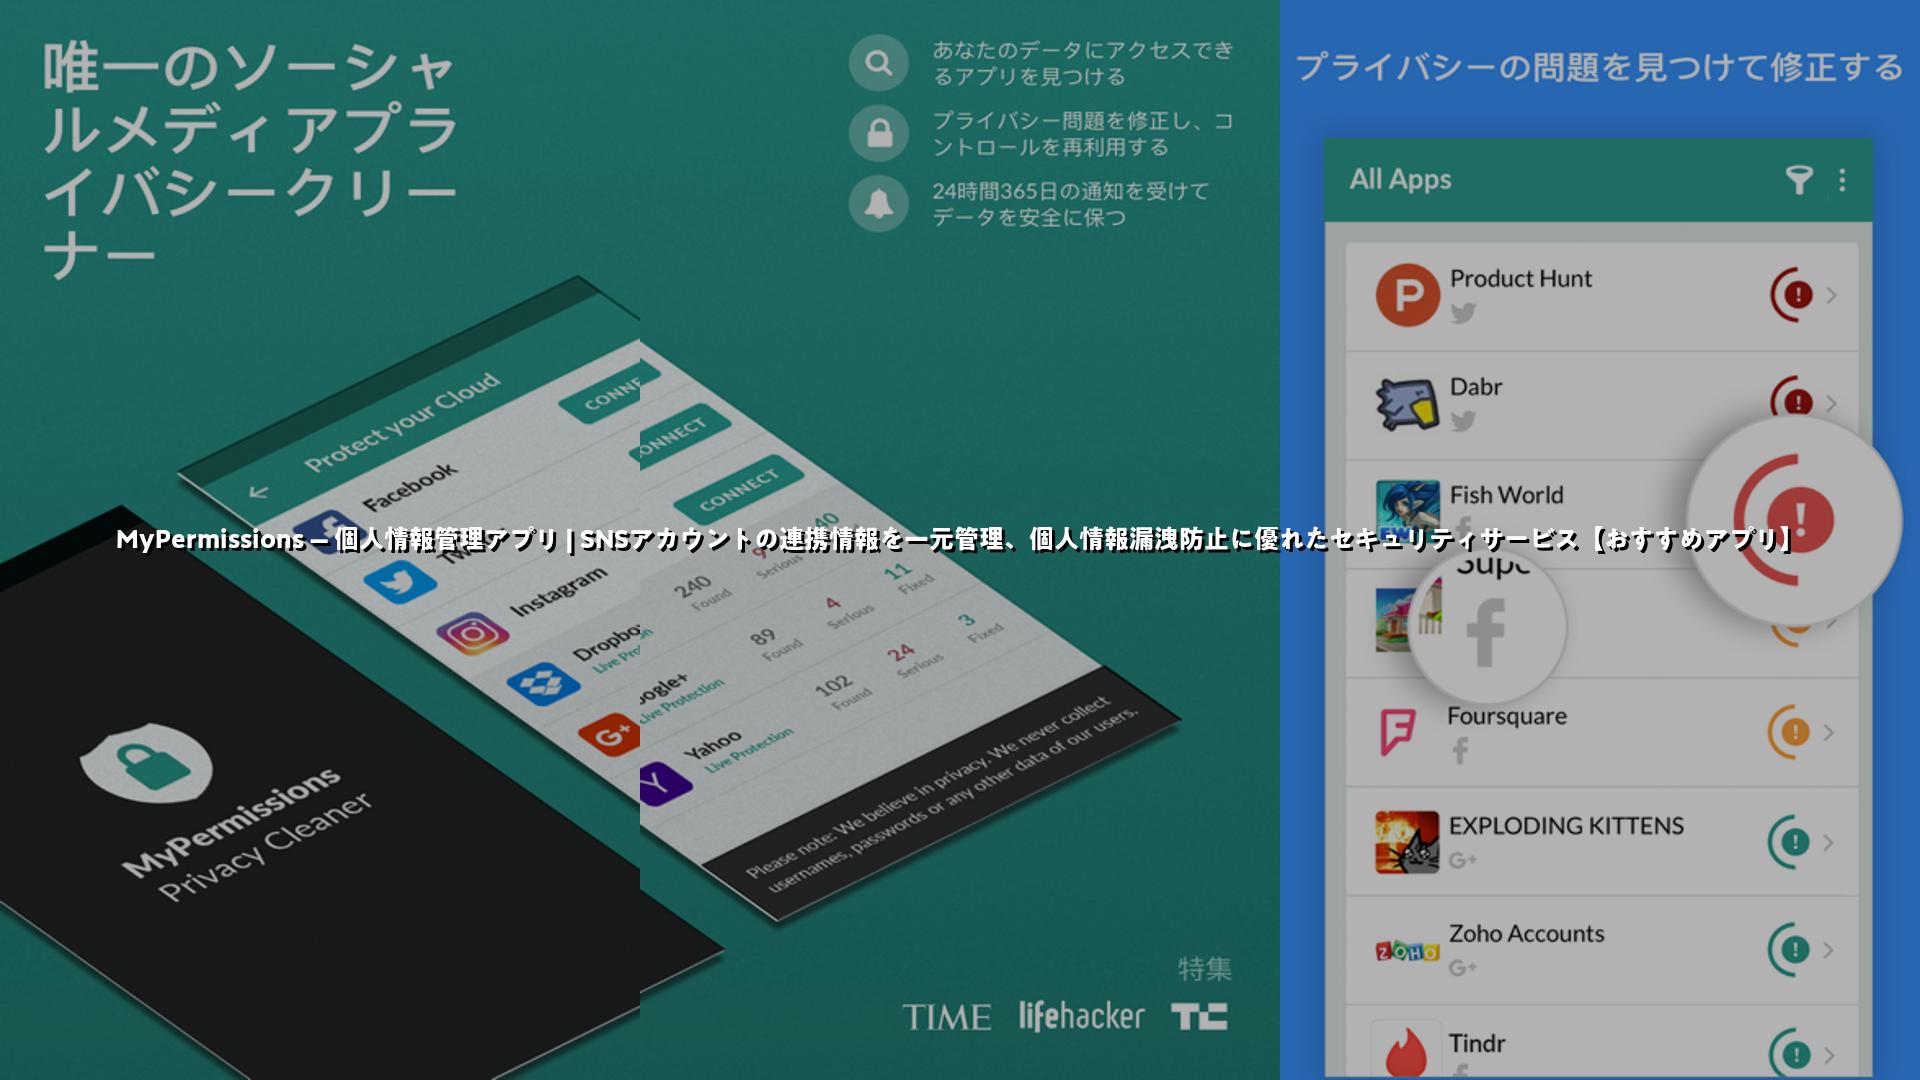This screenshot has height=1080, width=1920.
Task: Expand the Product Hunt row chevron
Action: [x=1831, y=295]
